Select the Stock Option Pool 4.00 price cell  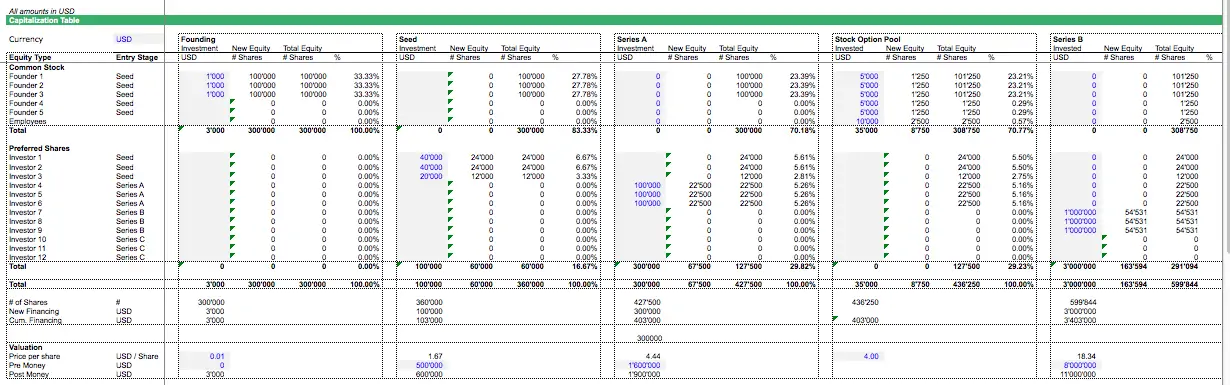pyautogui.click(x=858, y=356)
